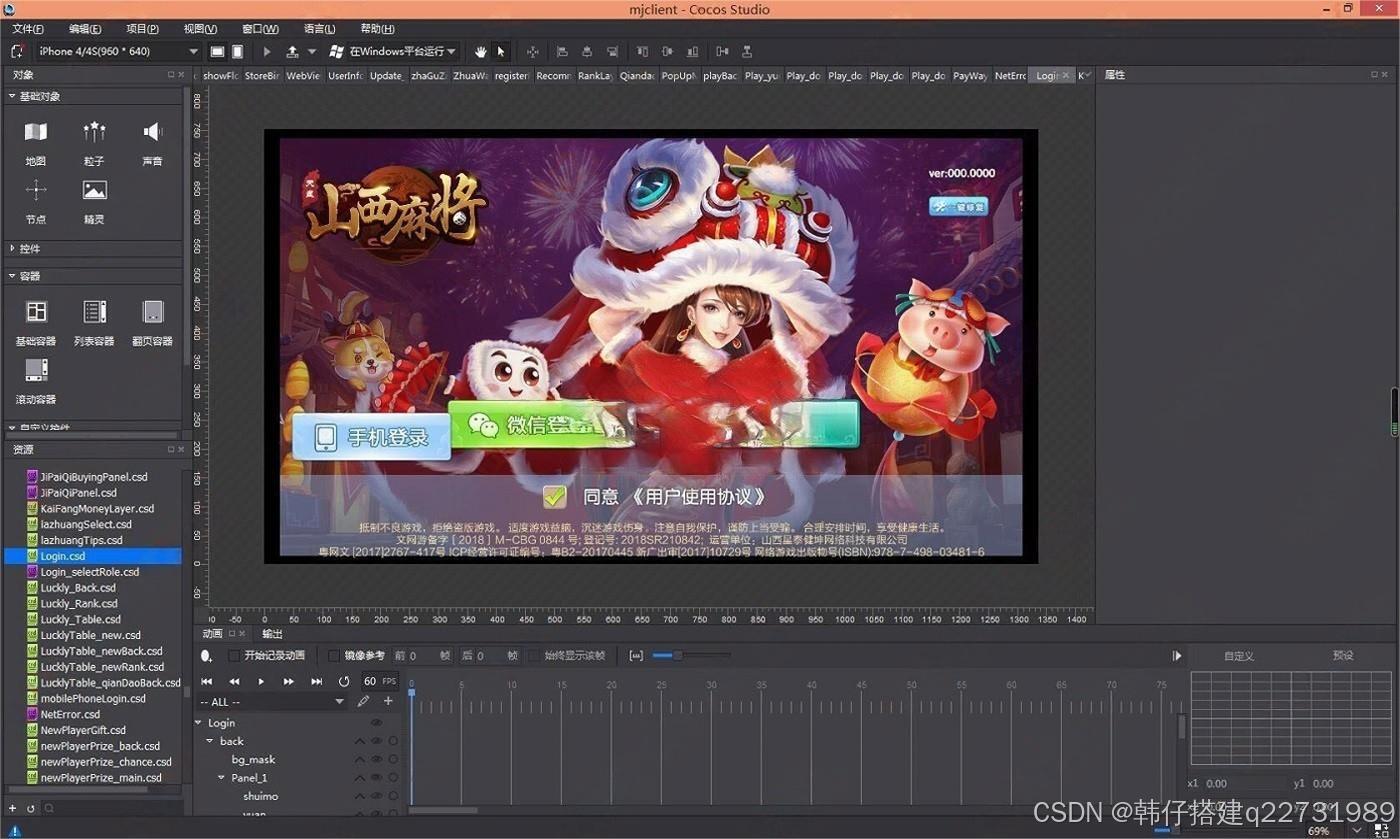Open the 编辑(E) menu
Viewport: 1400px width, 839px height.
coord(85,29)
